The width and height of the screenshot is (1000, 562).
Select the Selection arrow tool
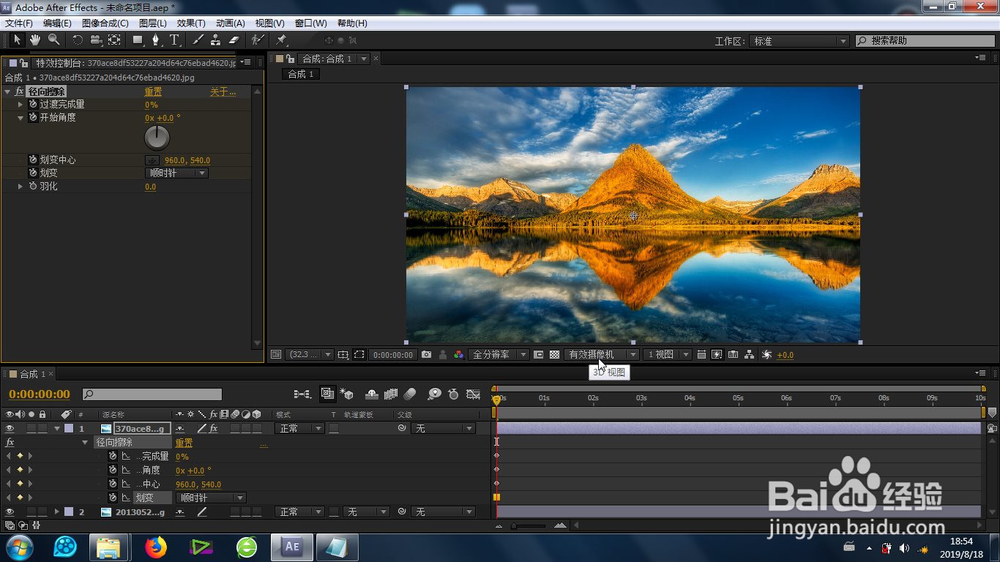point(17,40)
